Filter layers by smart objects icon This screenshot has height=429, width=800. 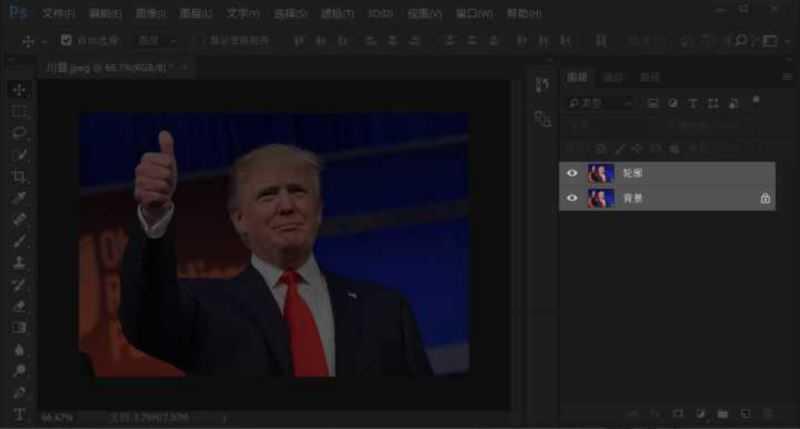coord(734,104)
